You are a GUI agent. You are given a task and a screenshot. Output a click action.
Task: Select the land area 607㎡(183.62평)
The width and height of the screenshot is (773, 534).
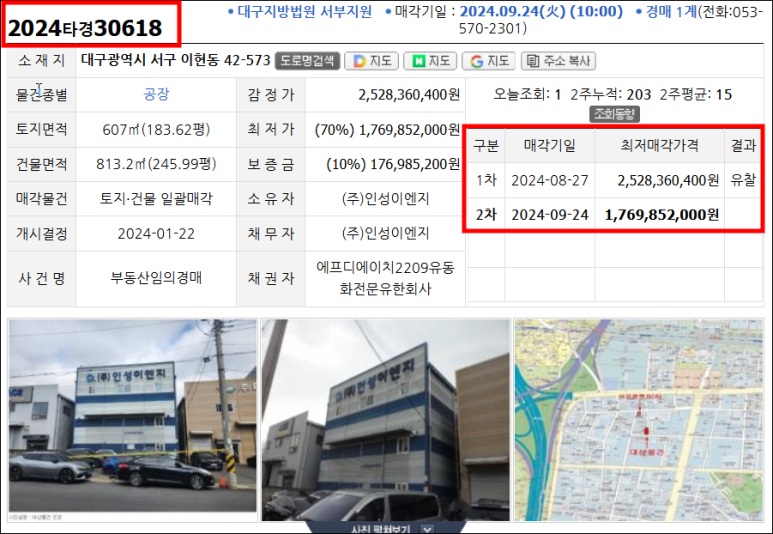156,129
